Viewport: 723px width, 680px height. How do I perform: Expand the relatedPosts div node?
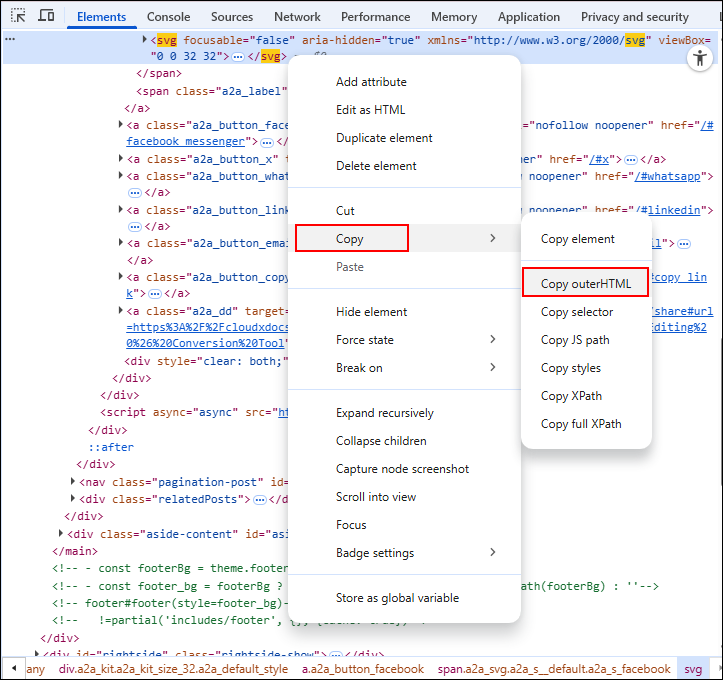click(72, 498)
